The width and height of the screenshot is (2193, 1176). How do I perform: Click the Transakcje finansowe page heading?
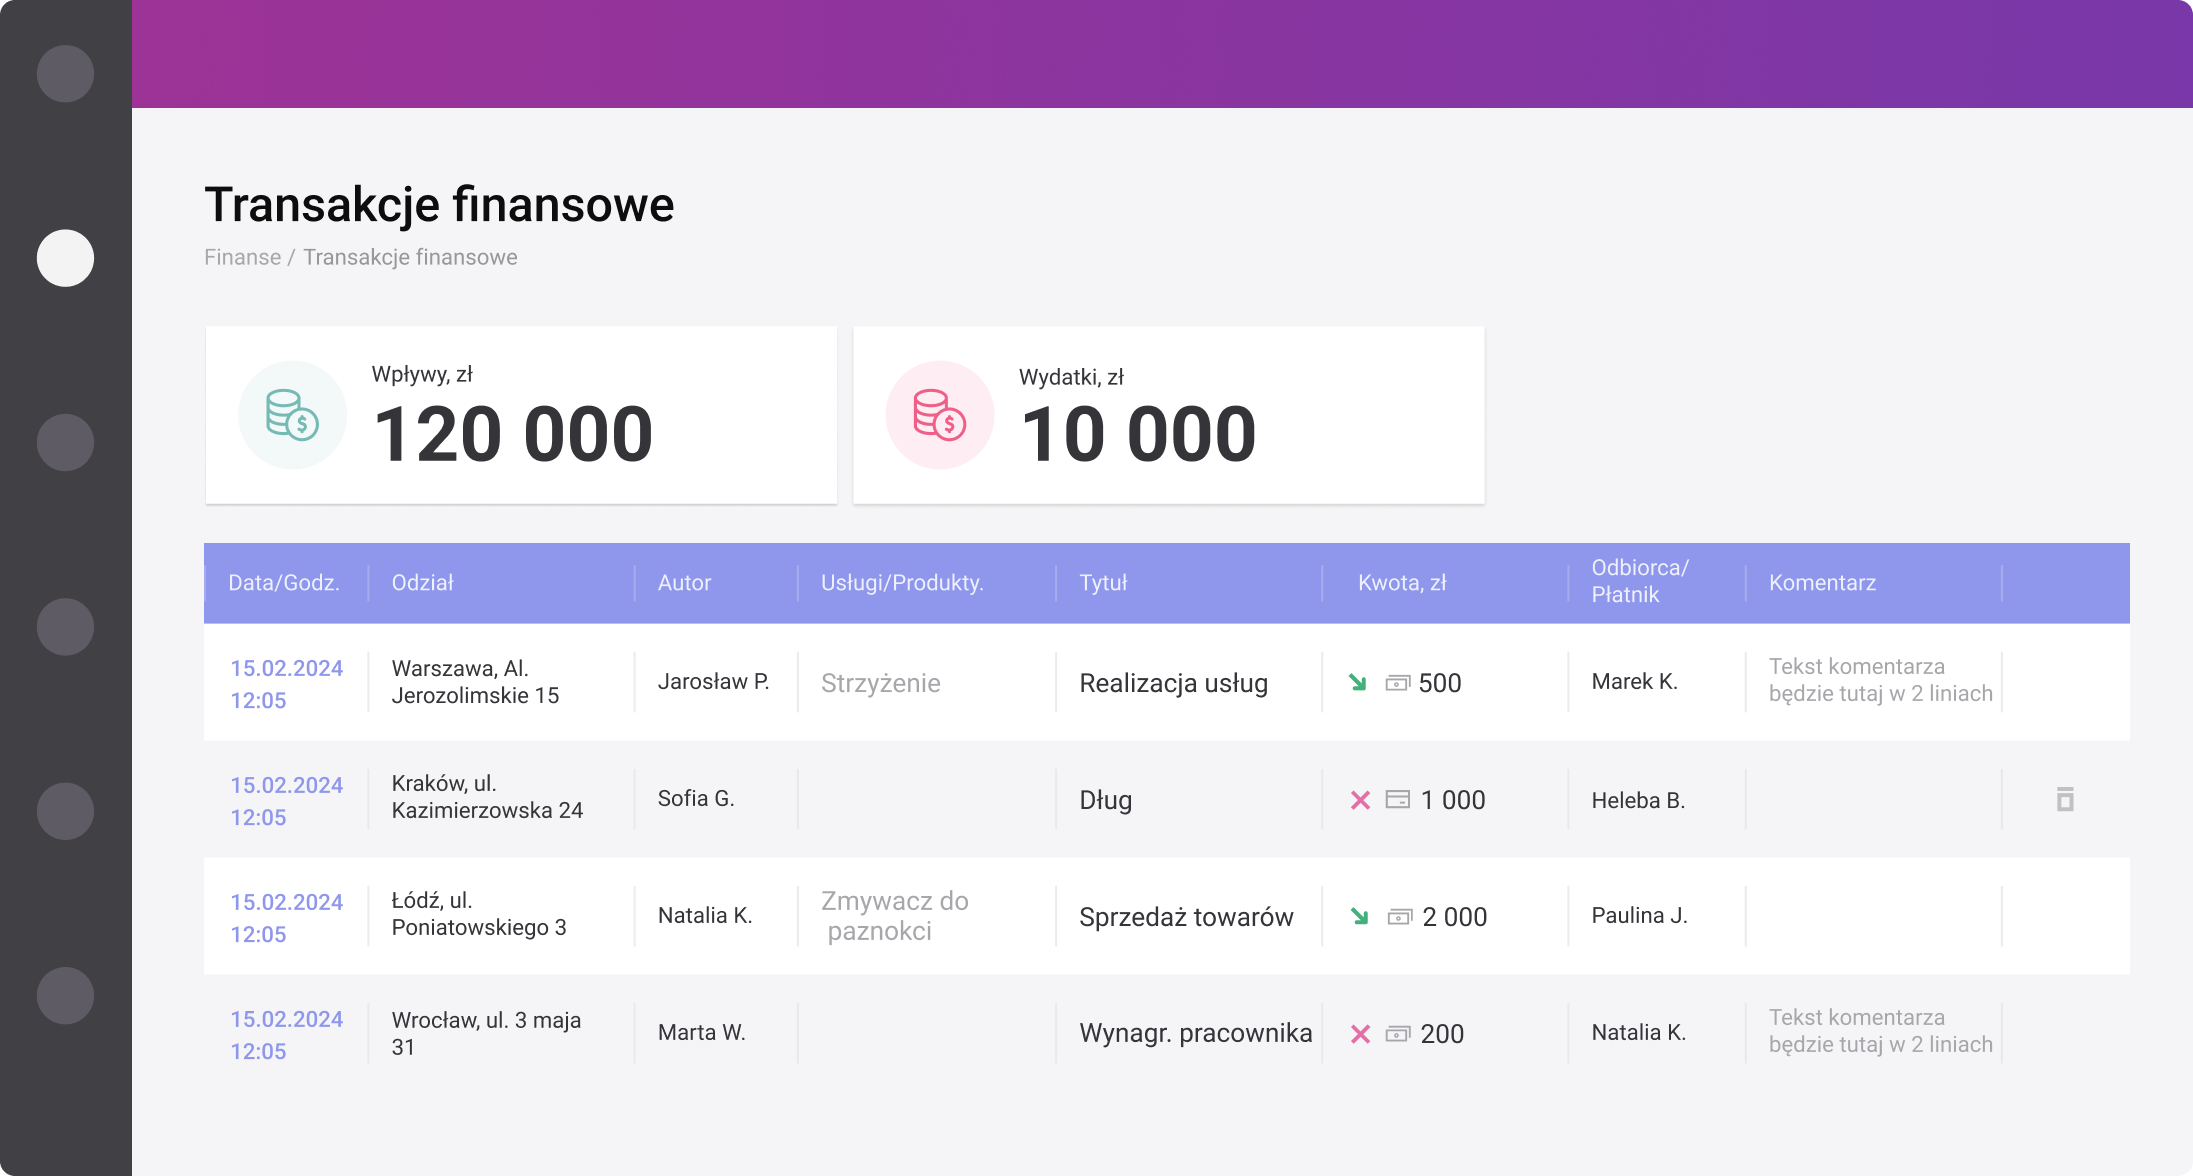(439, 205)
